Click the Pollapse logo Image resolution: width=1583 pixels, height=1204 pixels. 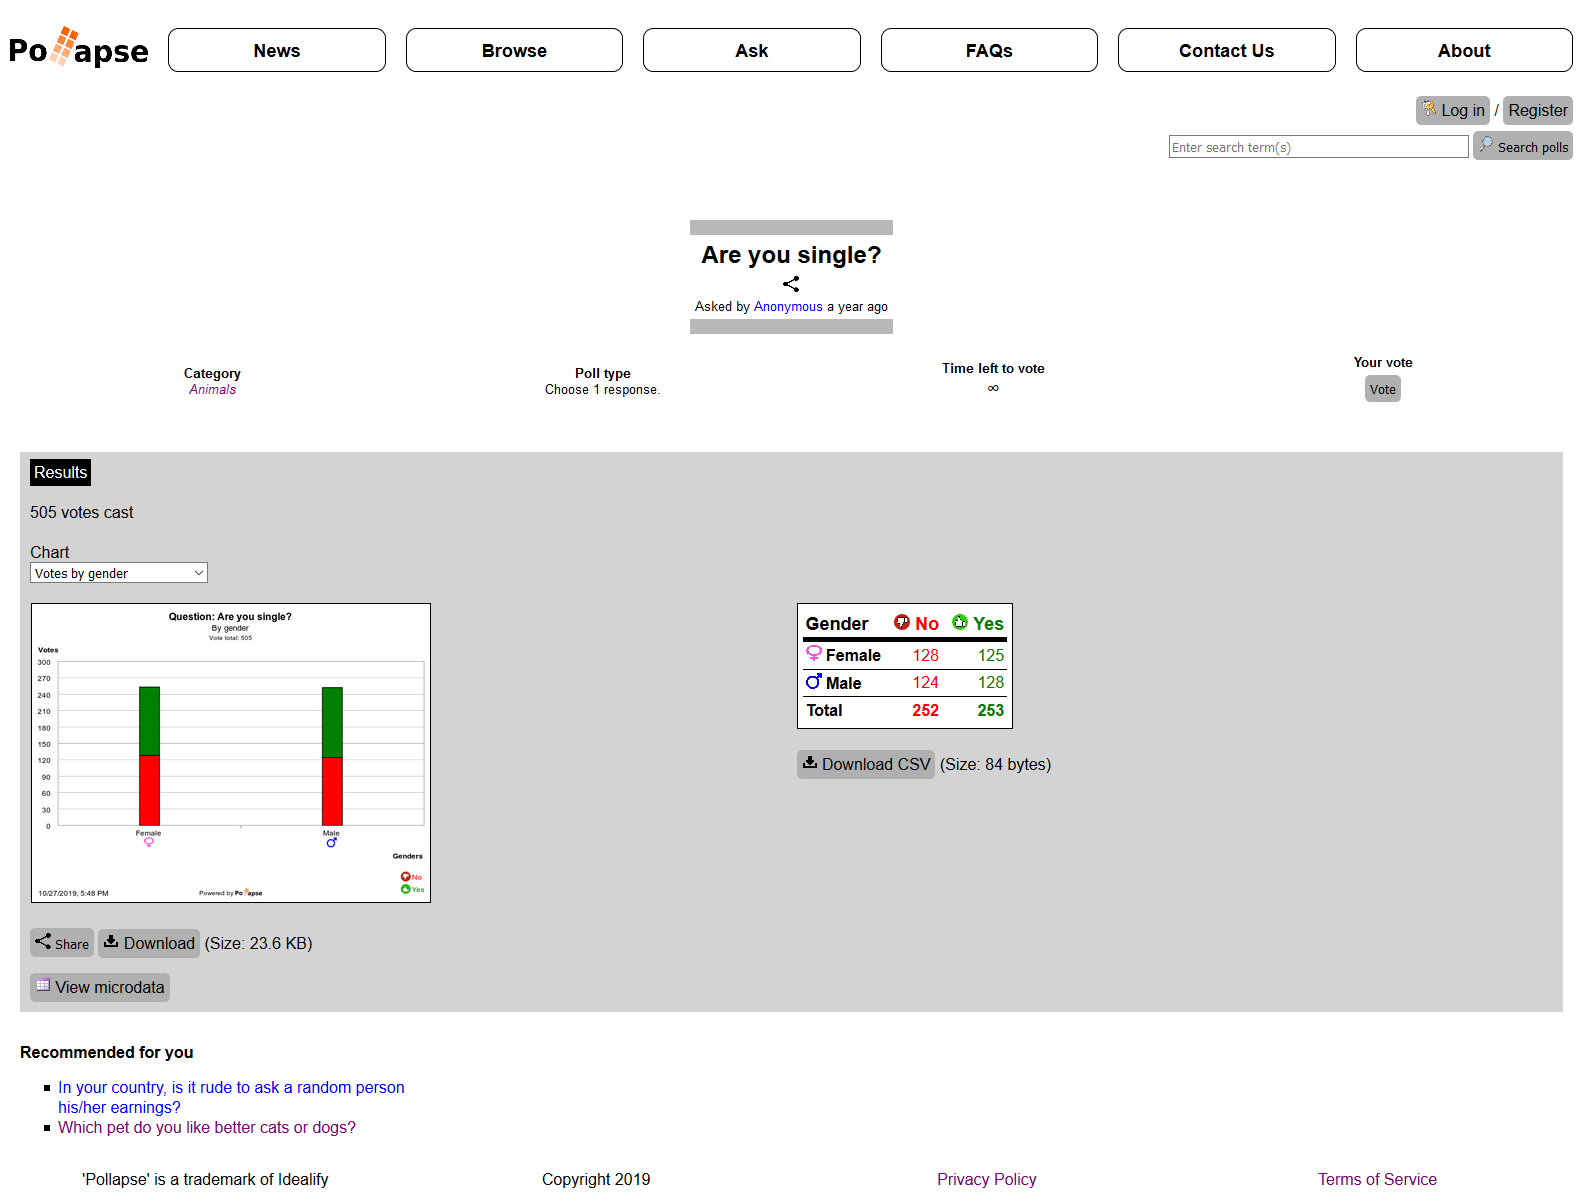point(78,48)
